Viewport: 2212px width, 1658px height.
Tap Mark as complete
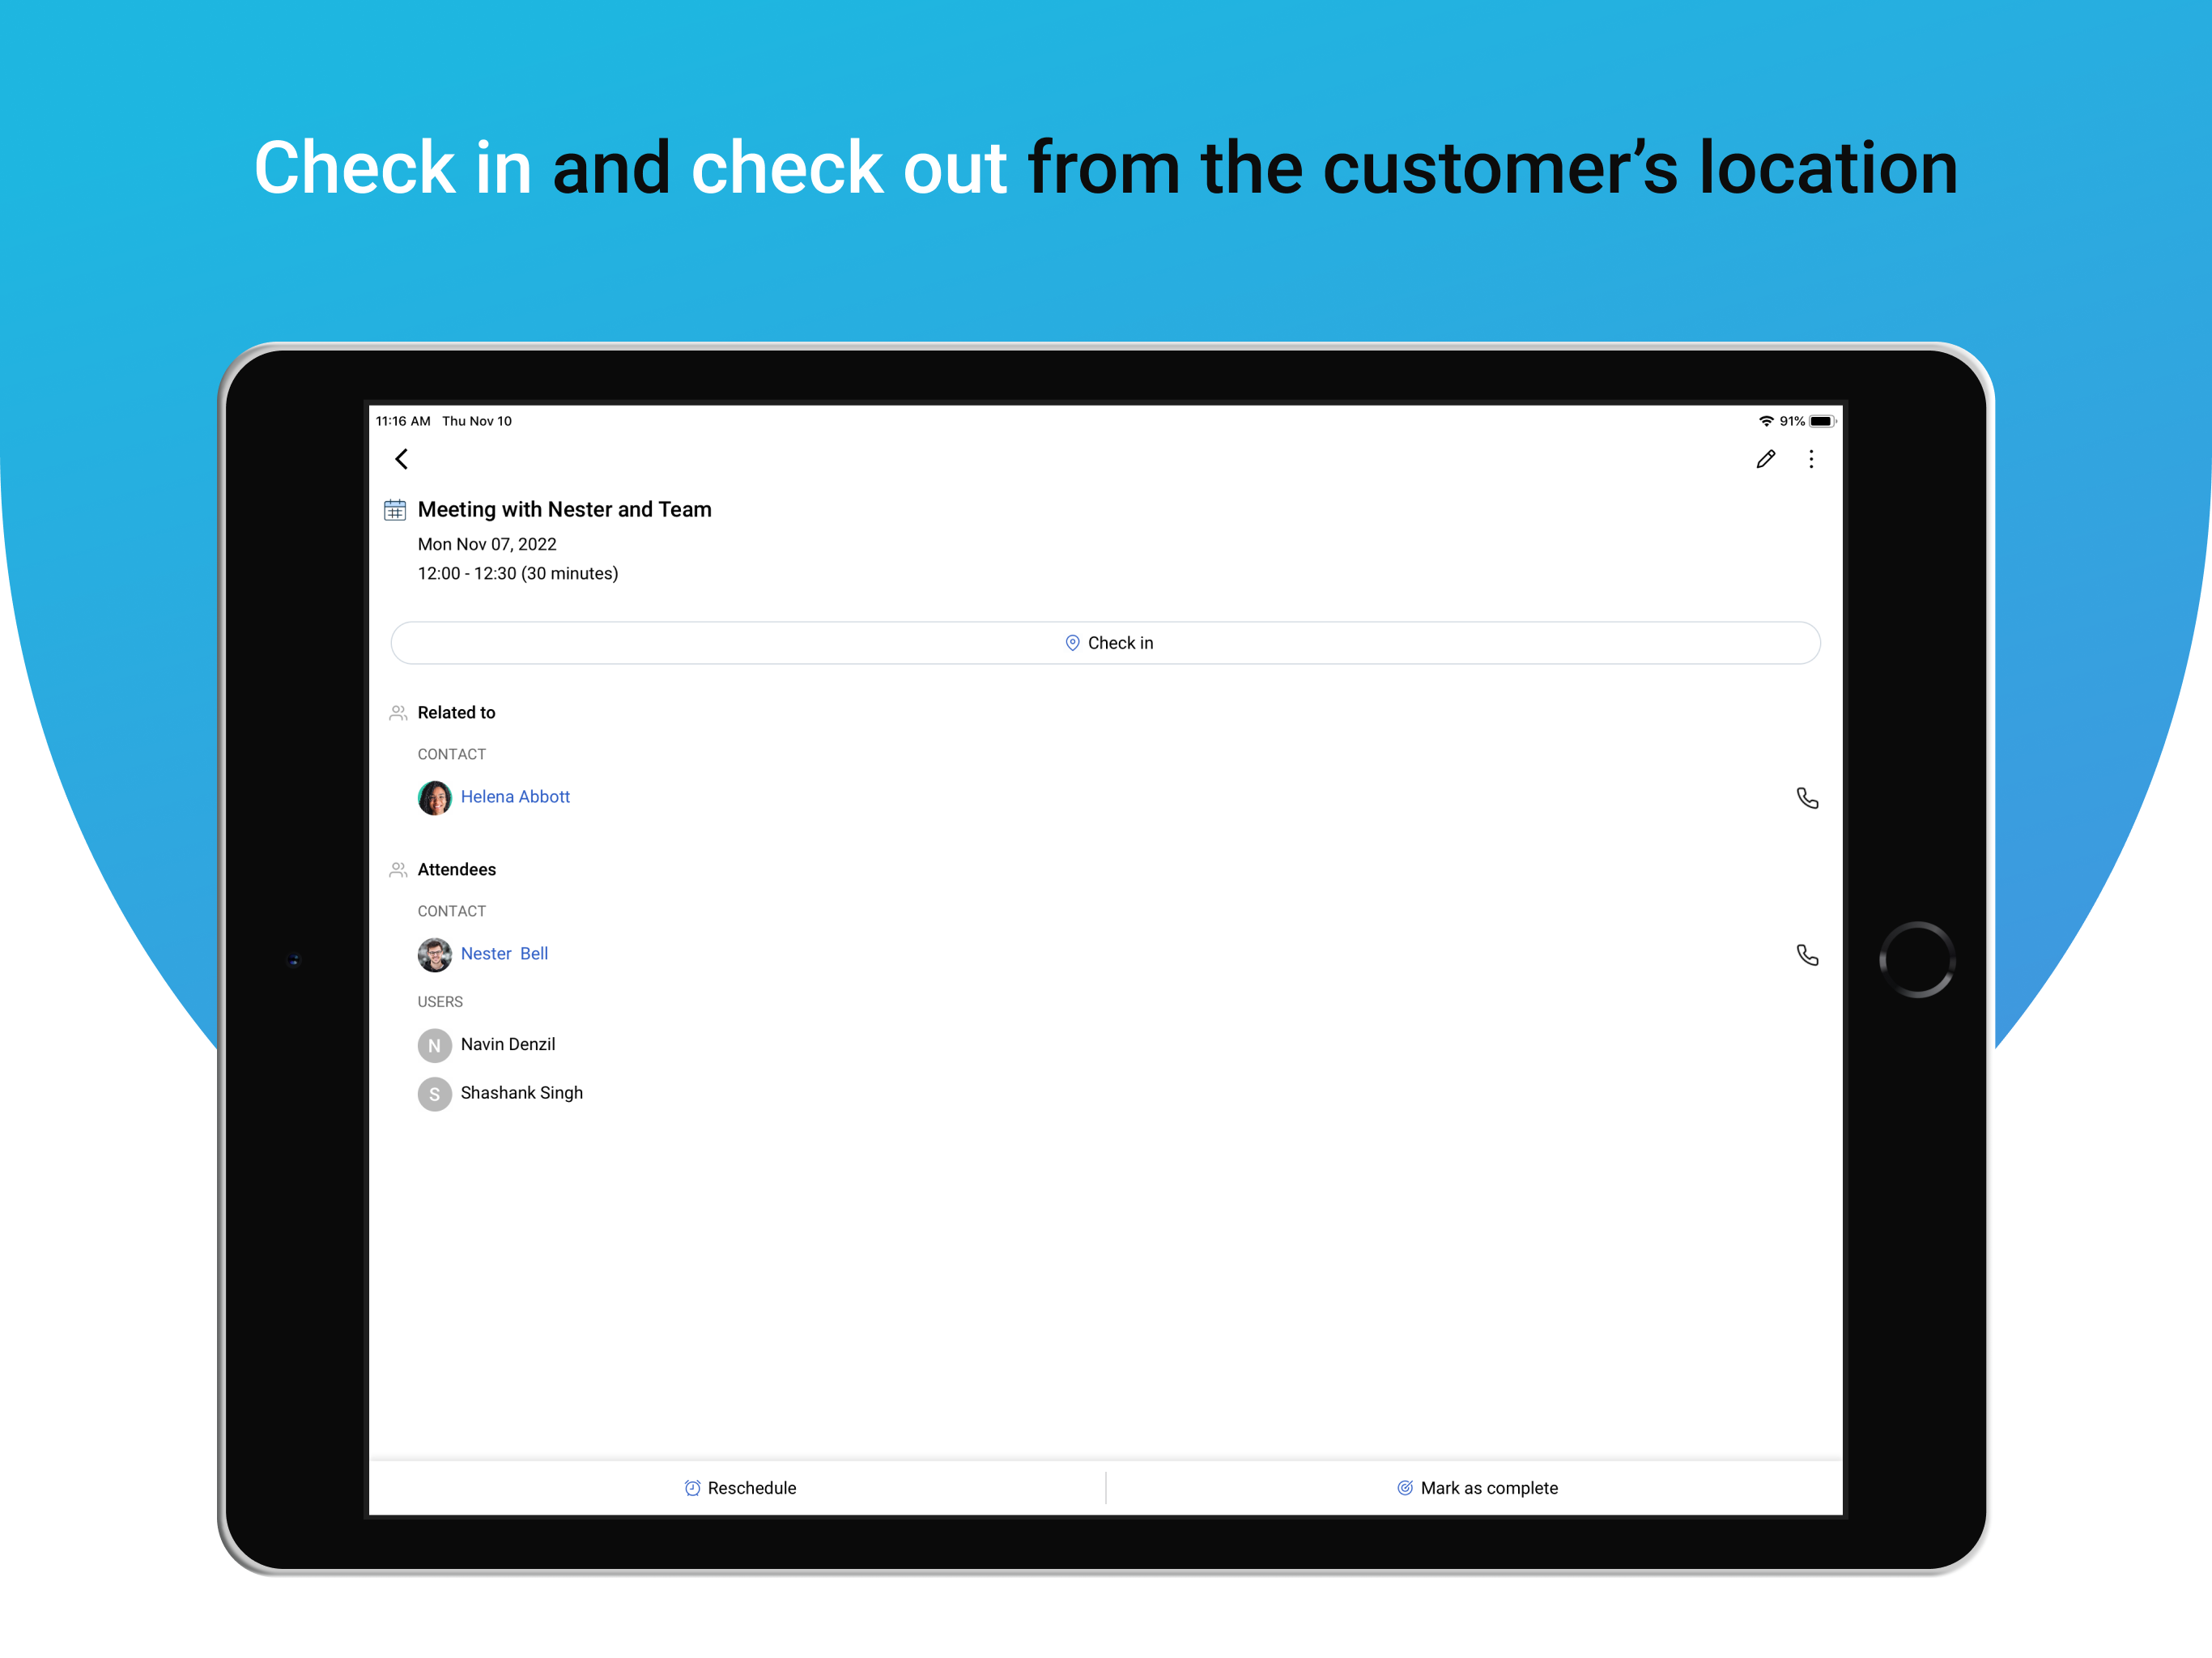point(1477,1488)
